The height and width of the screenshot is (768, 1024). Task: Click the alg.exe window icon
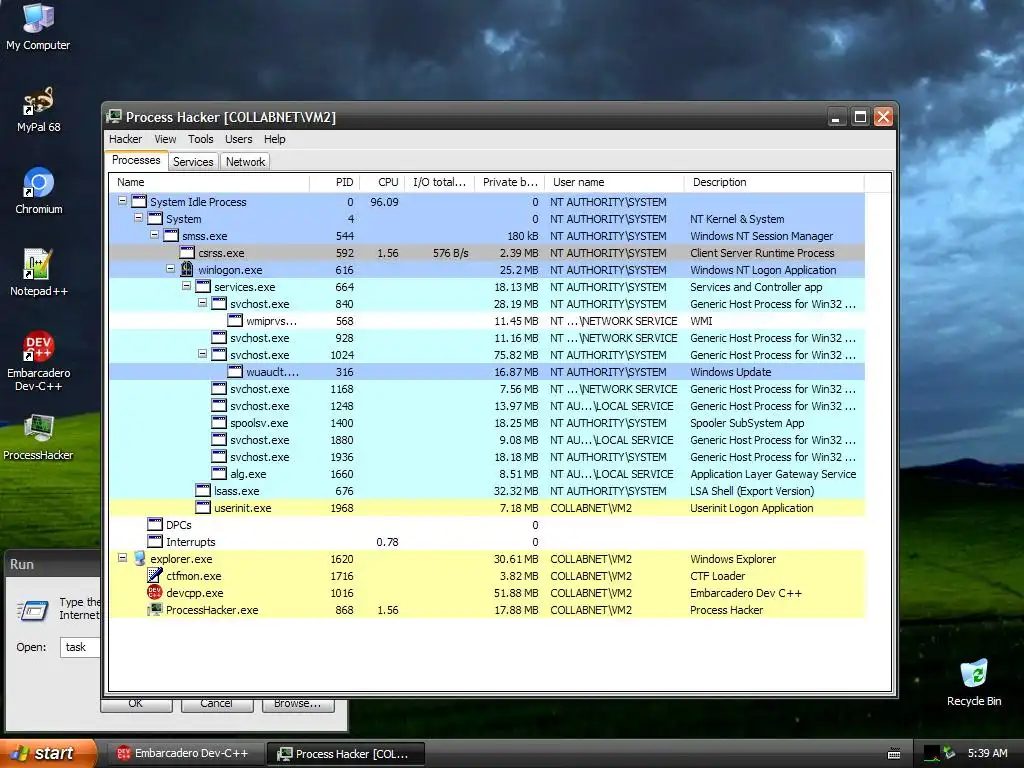point(219,473)
